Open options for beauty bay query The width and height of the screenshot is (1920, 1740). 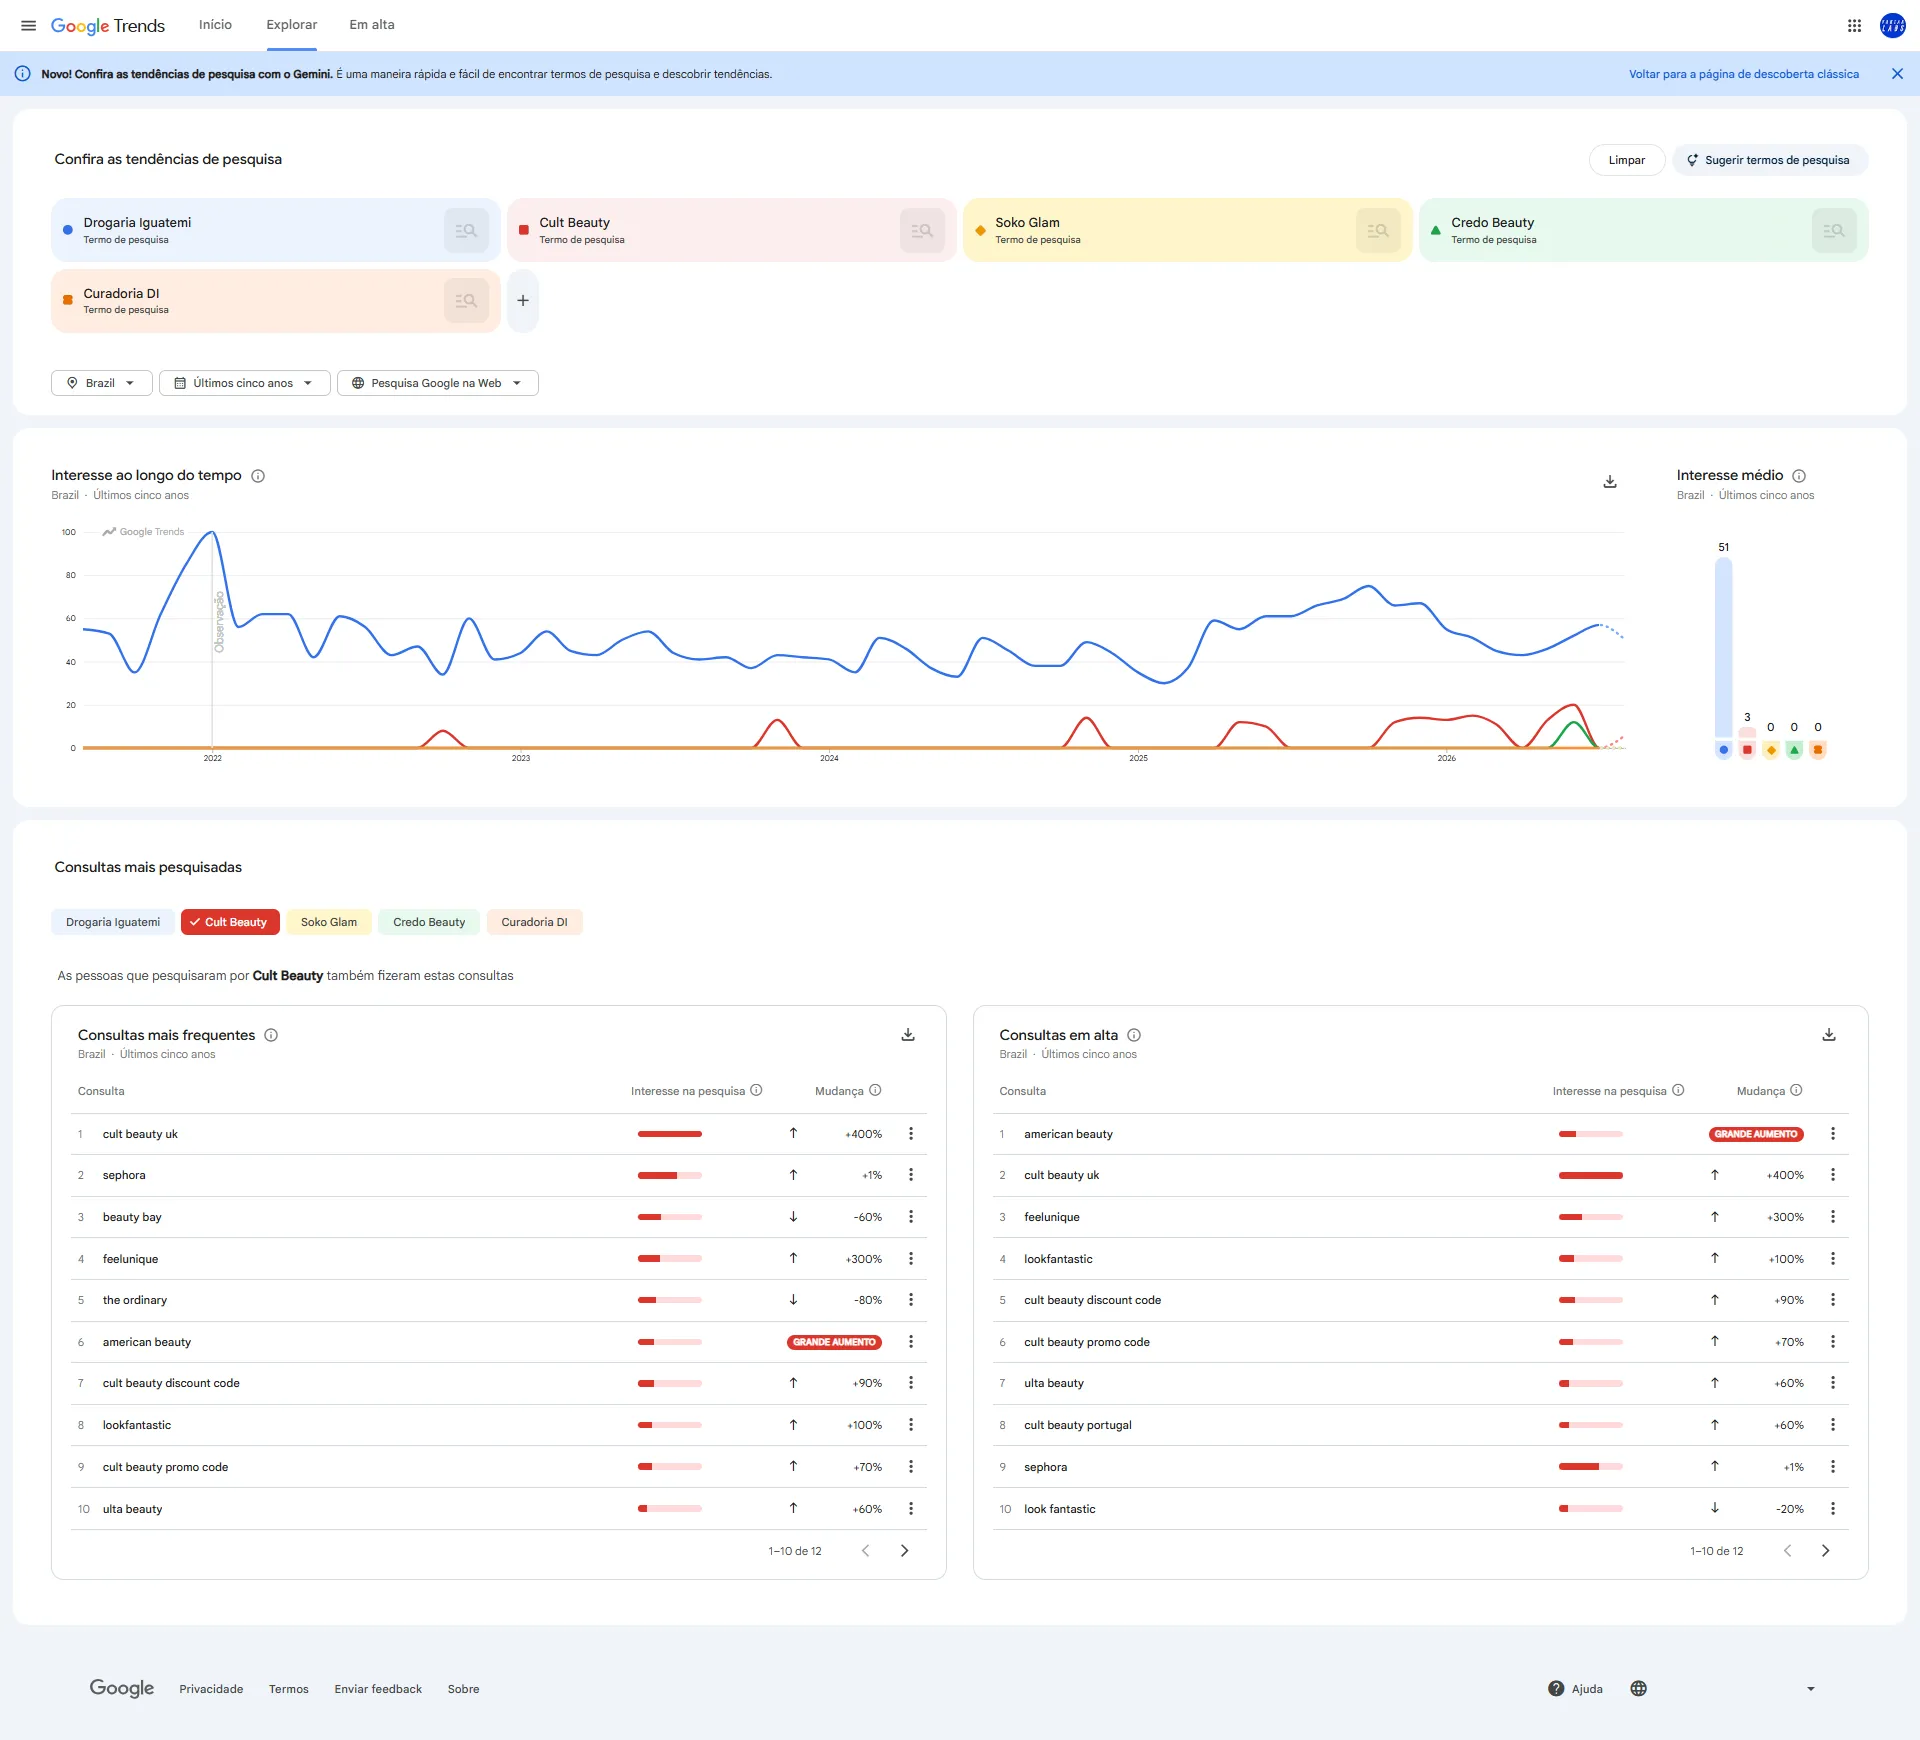click(911, 1216)
